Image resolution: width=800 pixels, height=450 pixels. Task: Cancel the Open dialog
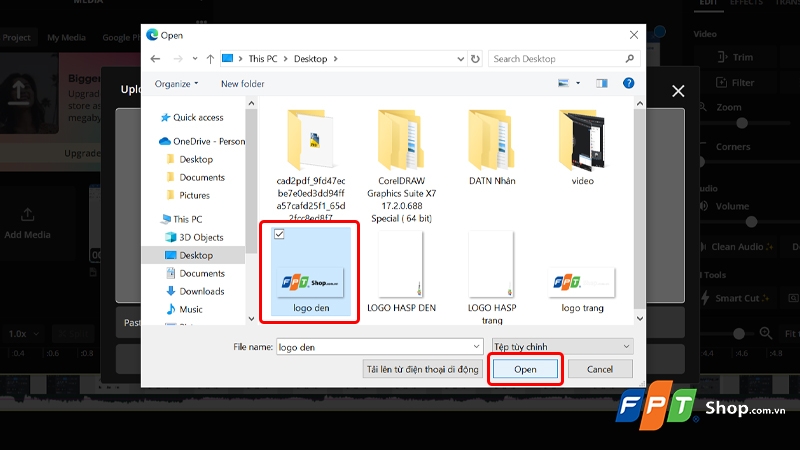click(599, 369)
